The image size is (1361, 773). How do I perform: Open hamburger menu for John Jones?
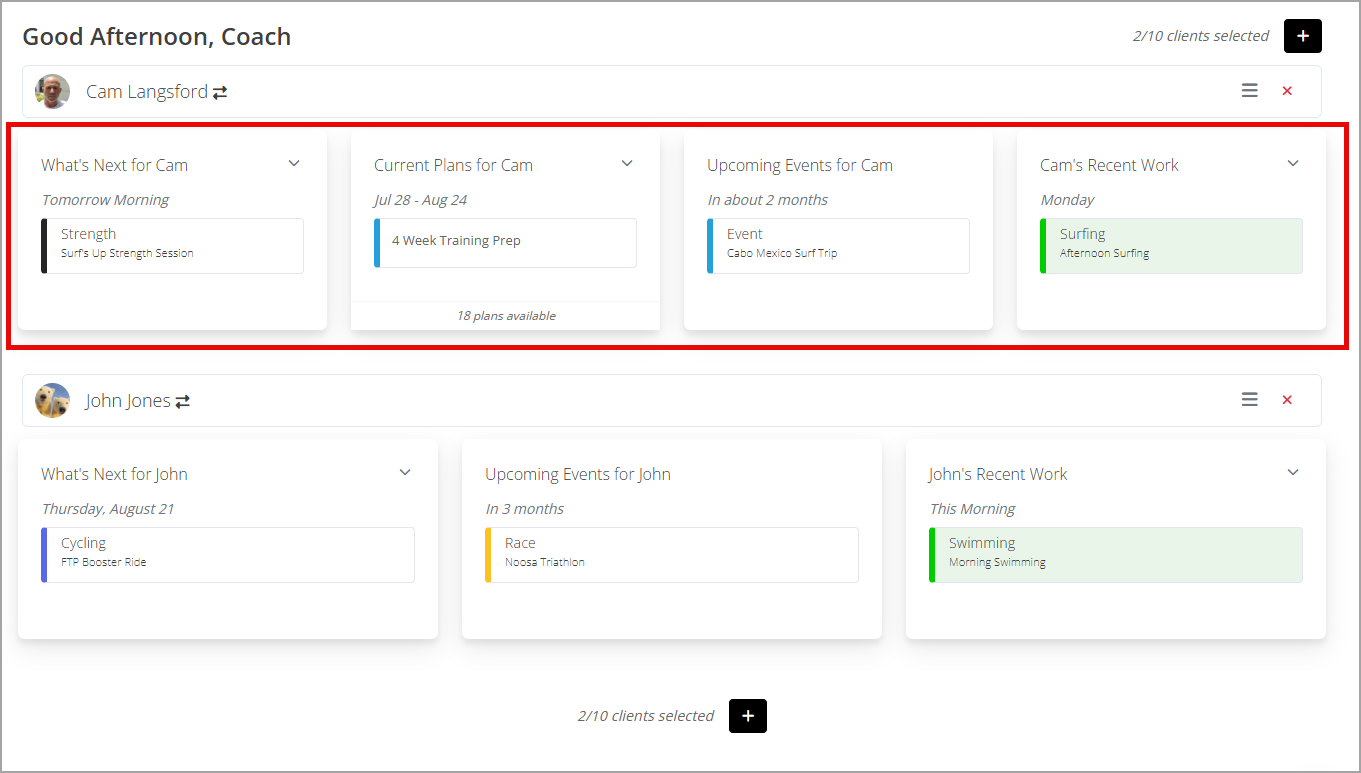tap(1249, 400)
